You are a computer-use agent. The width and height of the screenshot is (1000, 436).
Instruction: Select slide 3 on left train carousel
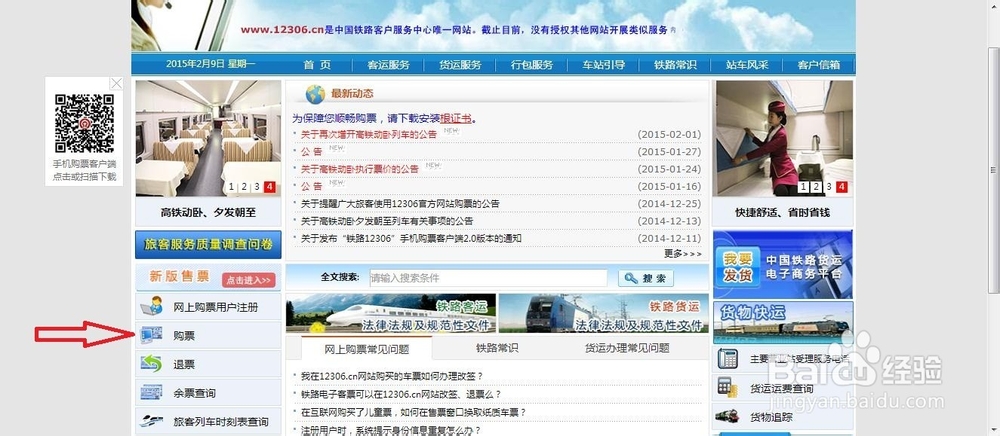[x=257, y=187]
